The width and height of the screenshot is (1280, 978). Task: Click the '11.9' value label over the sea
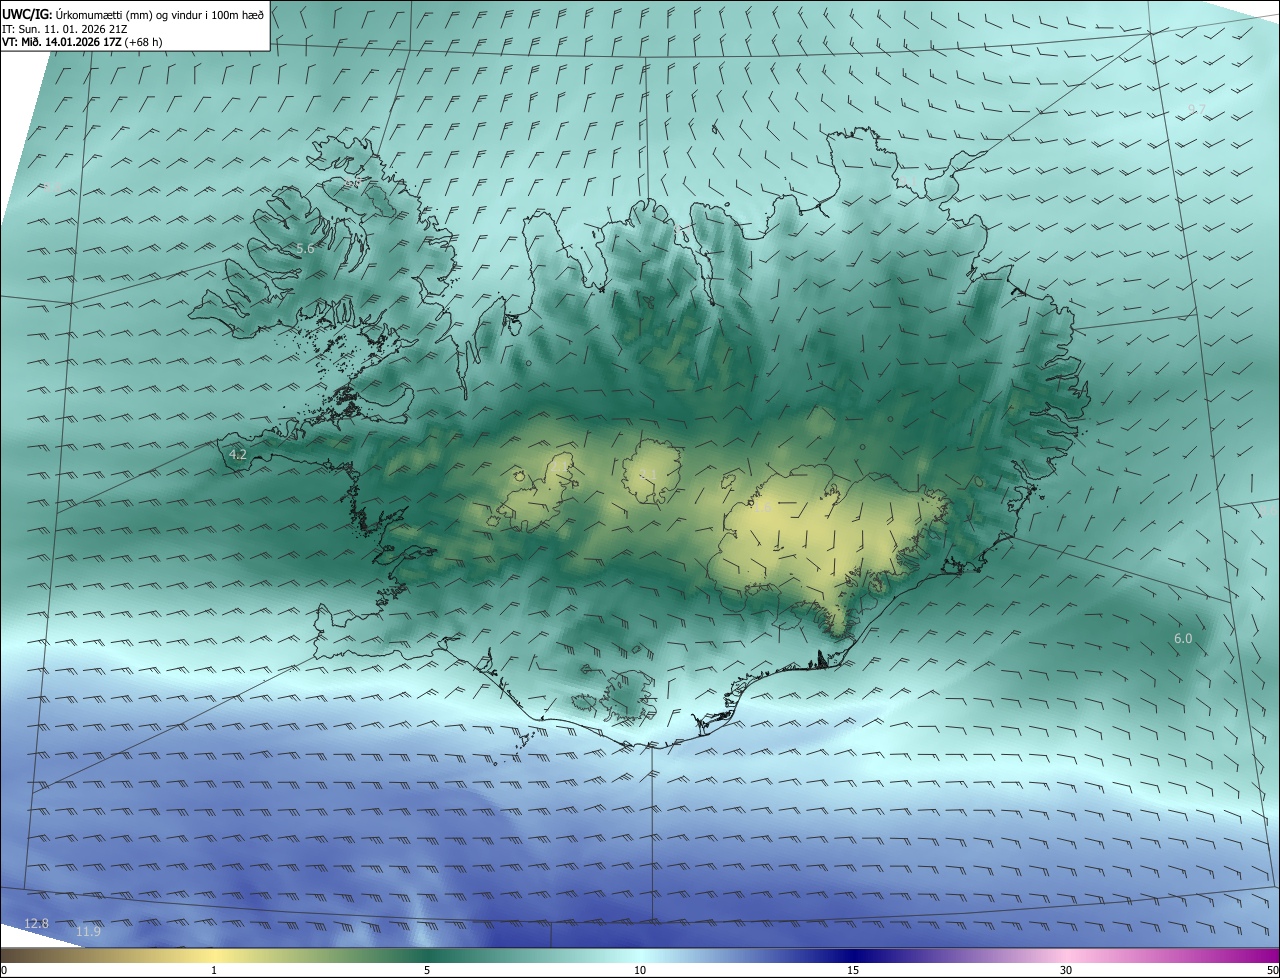click(88, 932)
